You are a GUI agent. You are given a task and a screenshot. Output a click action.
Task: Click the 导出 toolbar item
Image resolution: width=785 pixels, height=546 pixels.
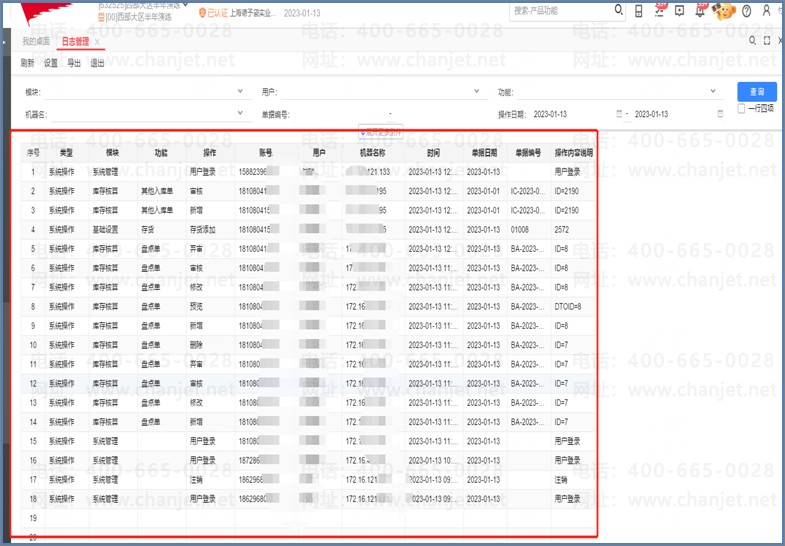pyautogui.click(x=74, y=63)
